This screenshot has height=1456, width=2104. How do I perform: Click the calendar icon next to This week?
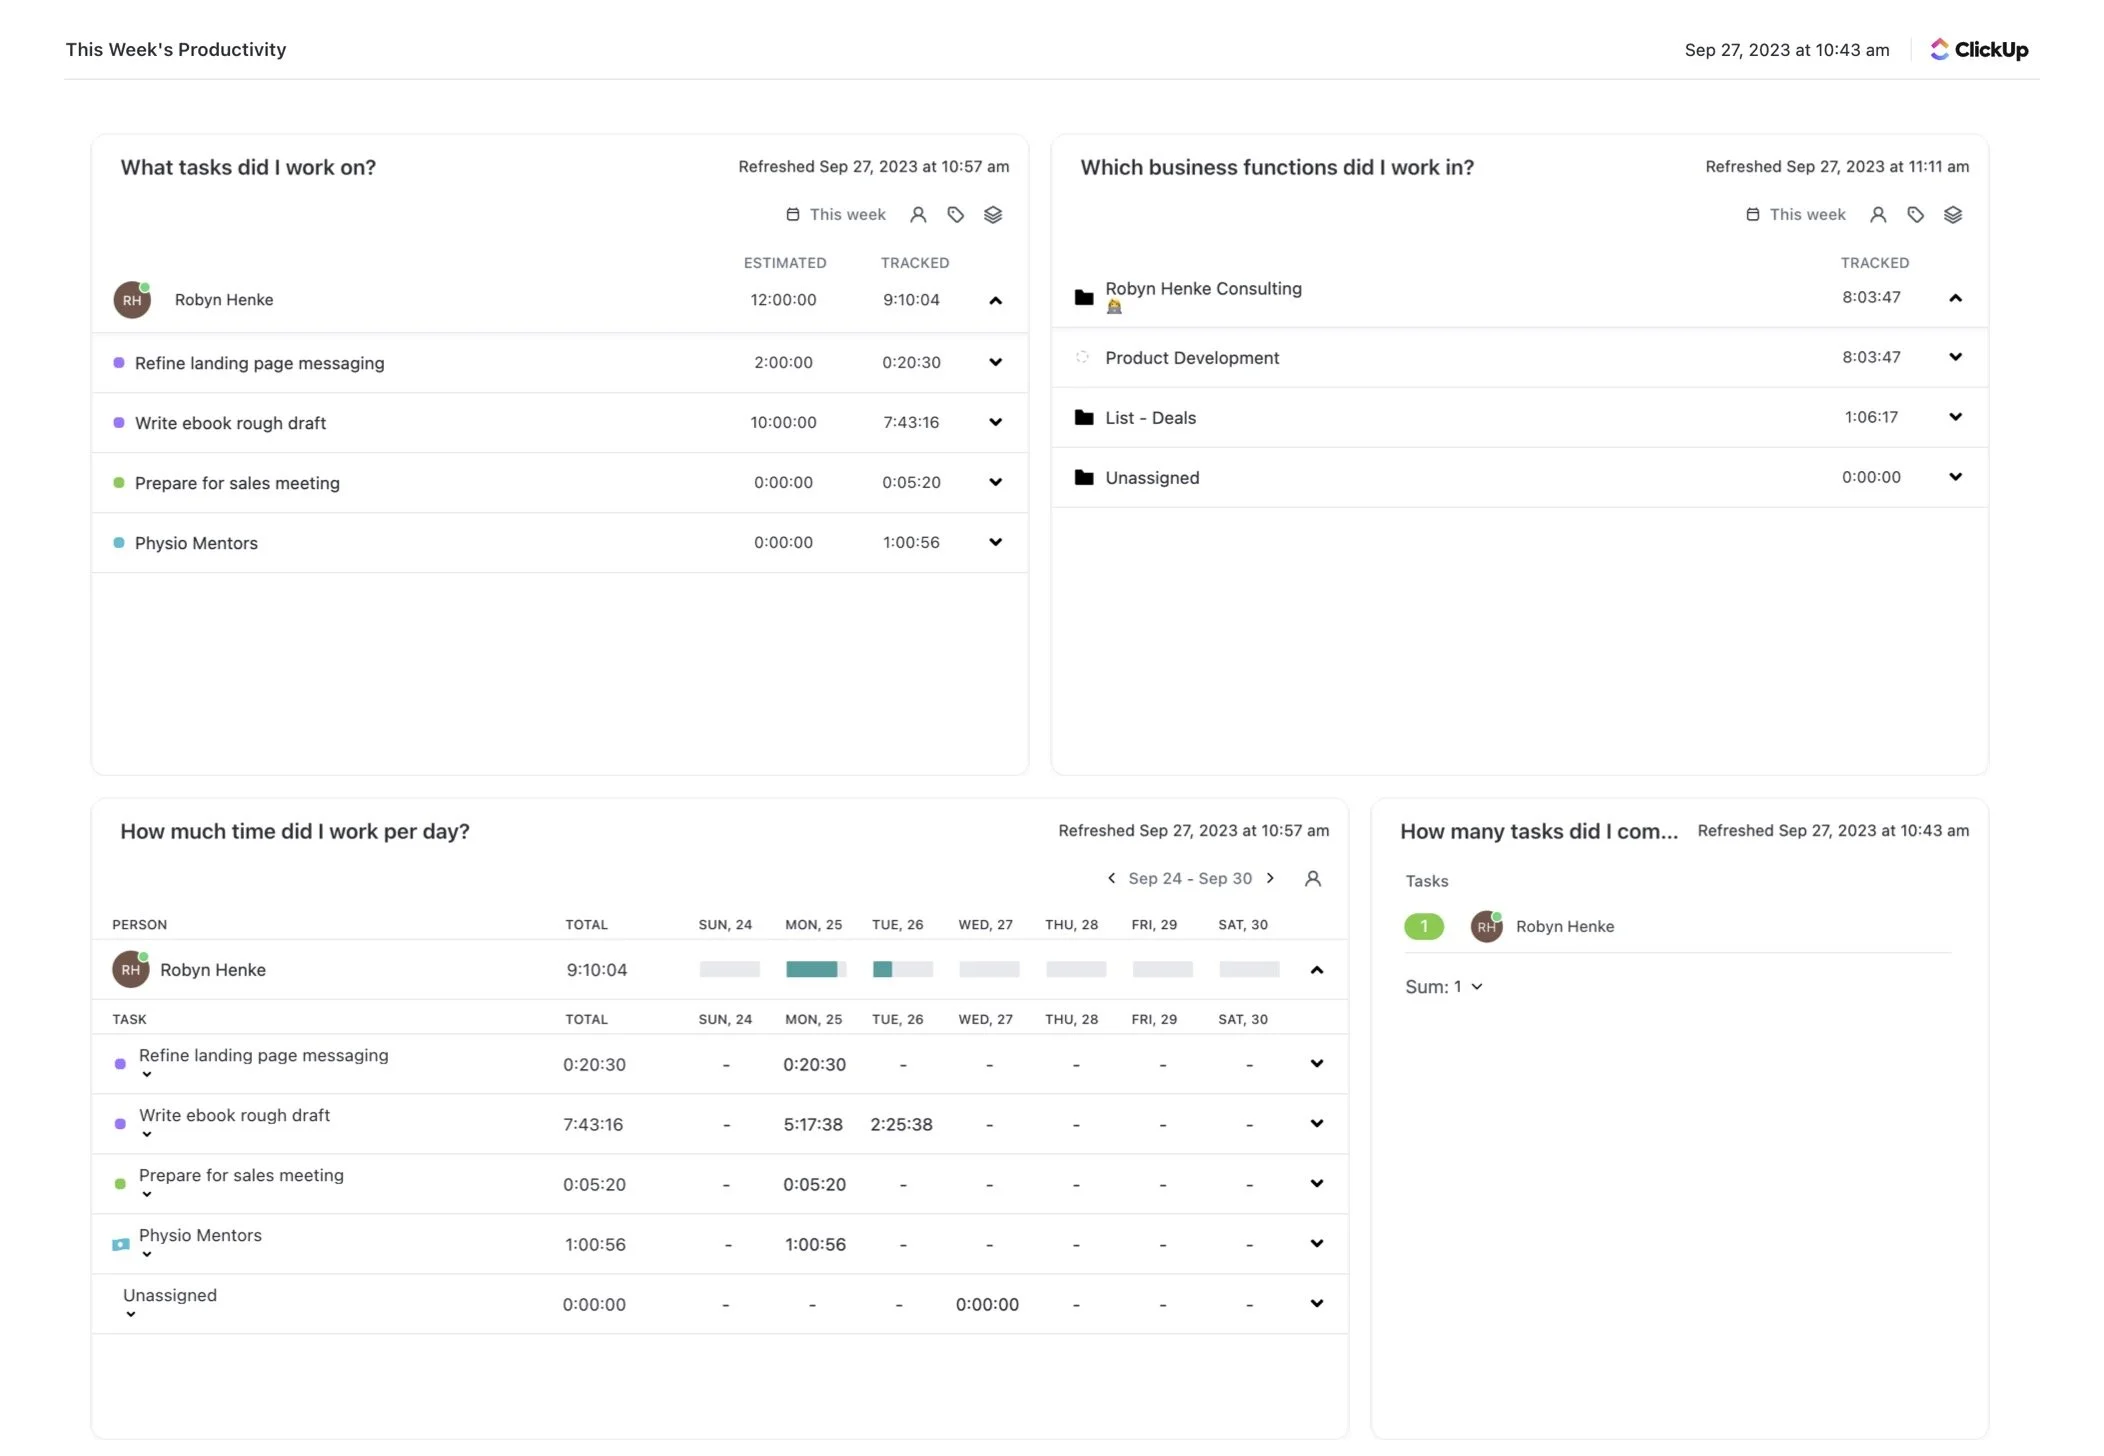[x=791, y=214]
